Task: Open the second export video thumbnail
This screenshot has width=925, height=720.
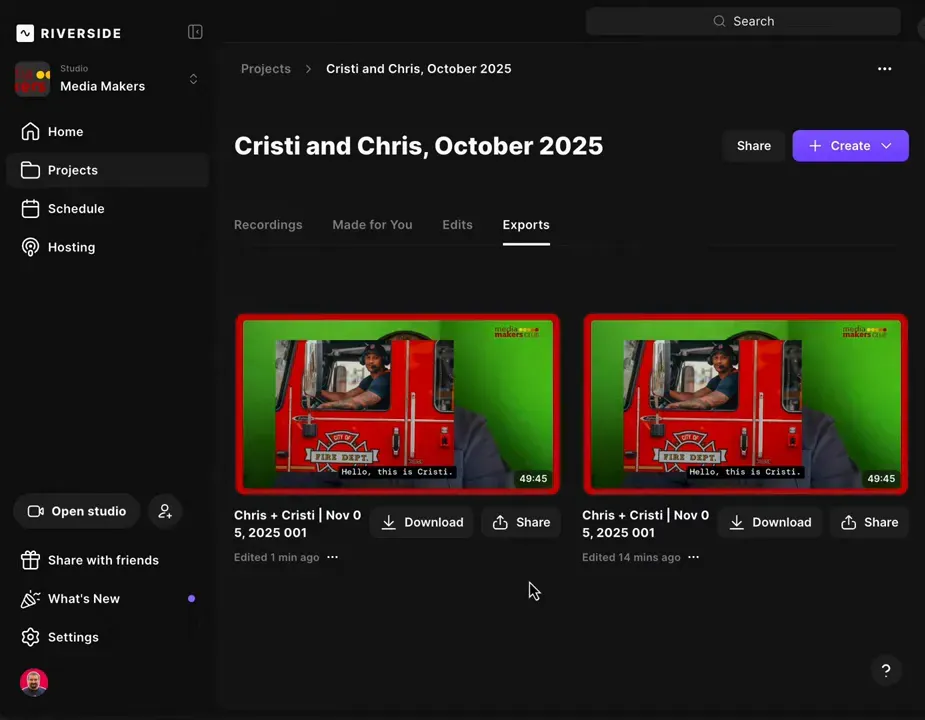Action: click(745, 404)
